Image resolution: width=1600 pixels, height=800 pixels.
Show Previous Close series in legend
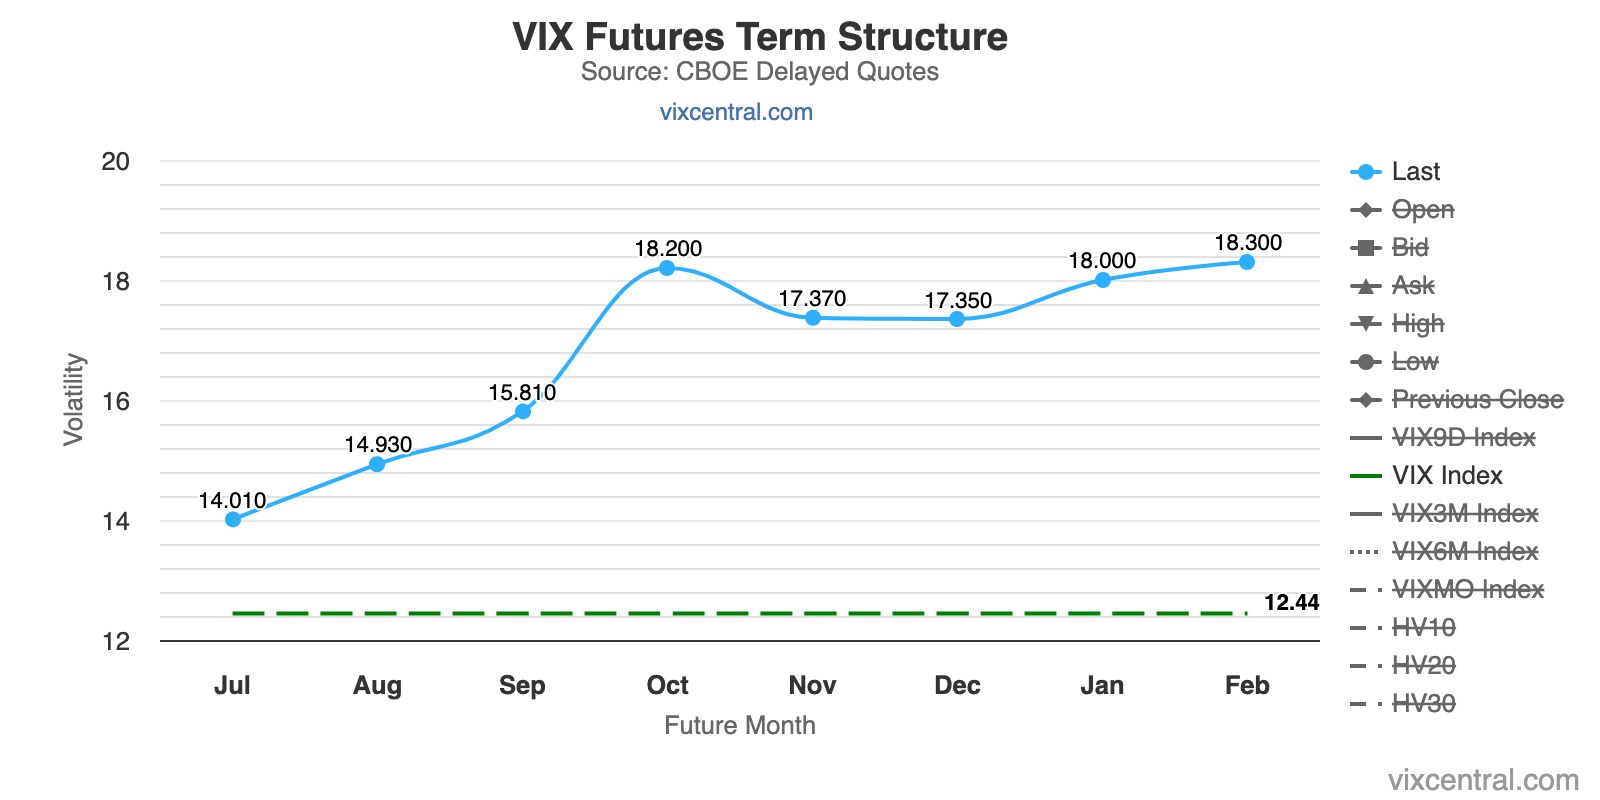click(1477, 400)
